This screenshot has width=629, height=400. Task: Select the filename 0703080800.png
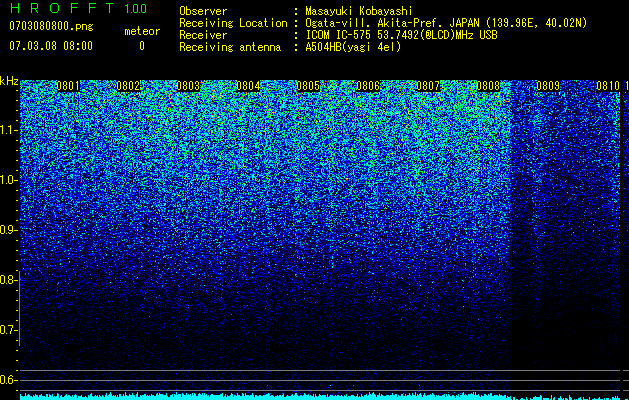(51, 26)
